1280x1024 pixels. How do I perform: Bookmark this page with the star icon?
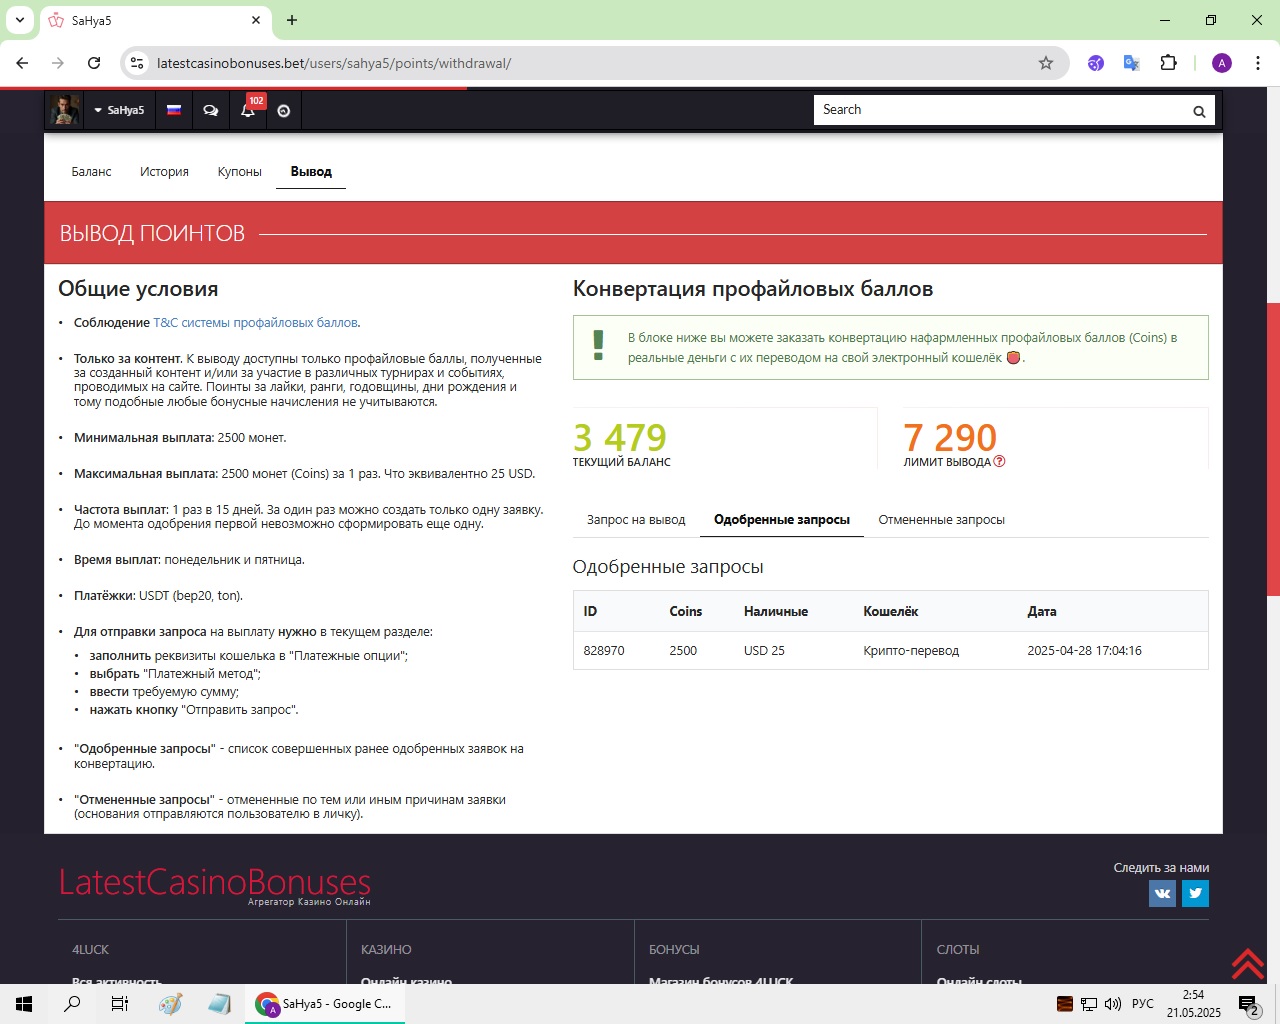(x=1046, y=63)
